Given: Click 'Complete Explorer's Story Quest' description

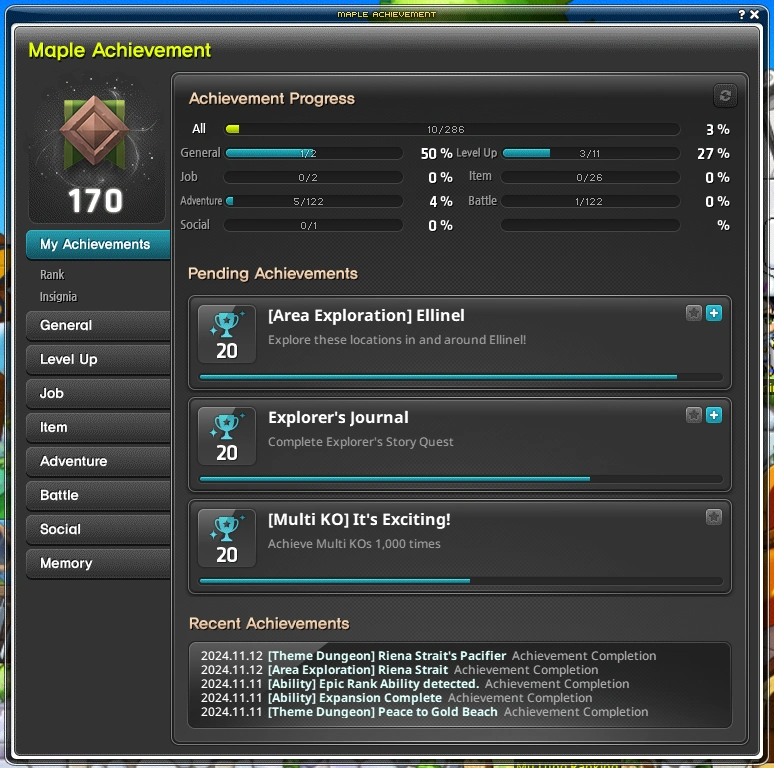Looking at the screenshot, I should coord(360,442).
